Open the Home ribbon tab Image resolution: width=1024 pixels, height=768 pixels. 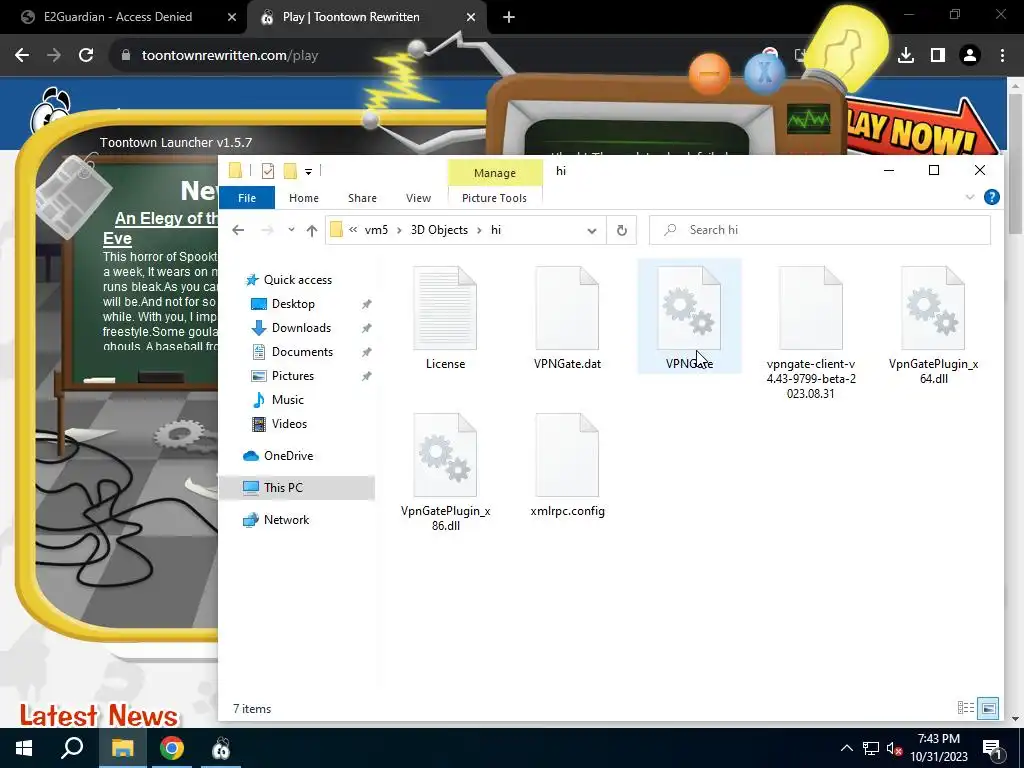pyautogui.click(x=304, y=198)
